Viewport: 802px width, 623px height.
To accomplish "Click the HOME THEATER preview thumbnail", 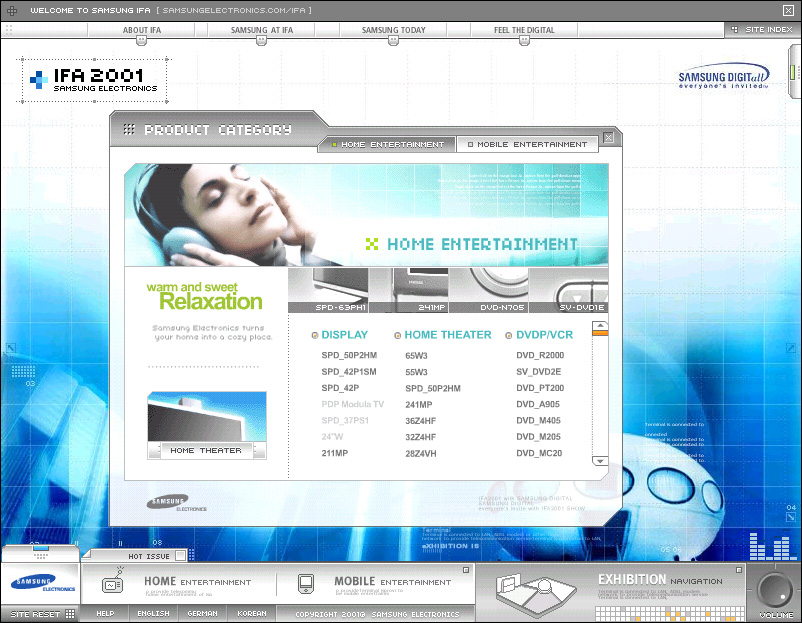I will coord(207,425).
